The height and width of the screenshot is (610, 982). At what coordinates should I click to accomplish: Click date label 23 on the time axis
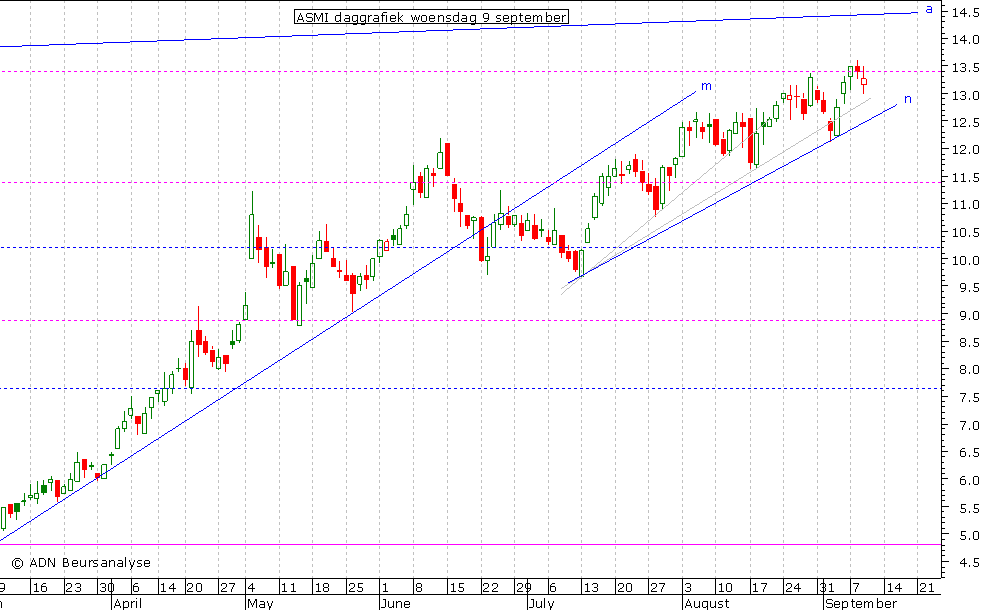click(73, 587)
